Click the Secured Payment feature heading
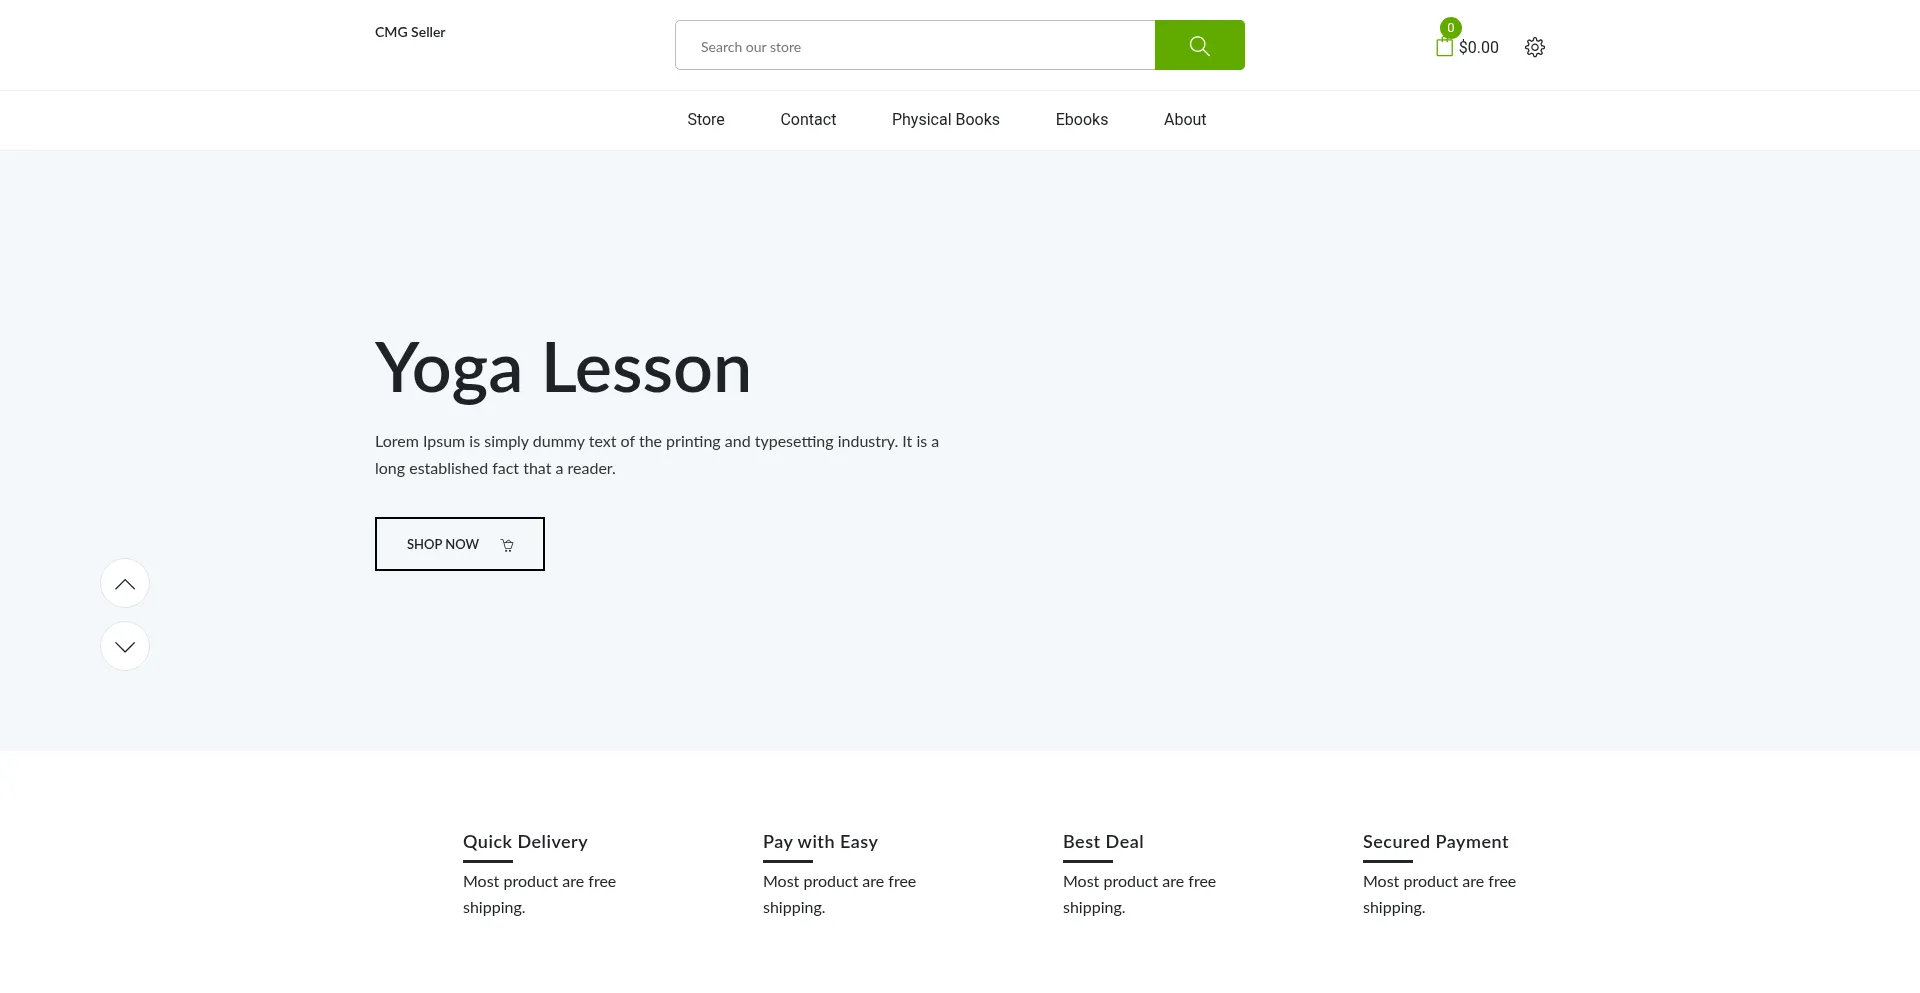 tap(1435, 842)
